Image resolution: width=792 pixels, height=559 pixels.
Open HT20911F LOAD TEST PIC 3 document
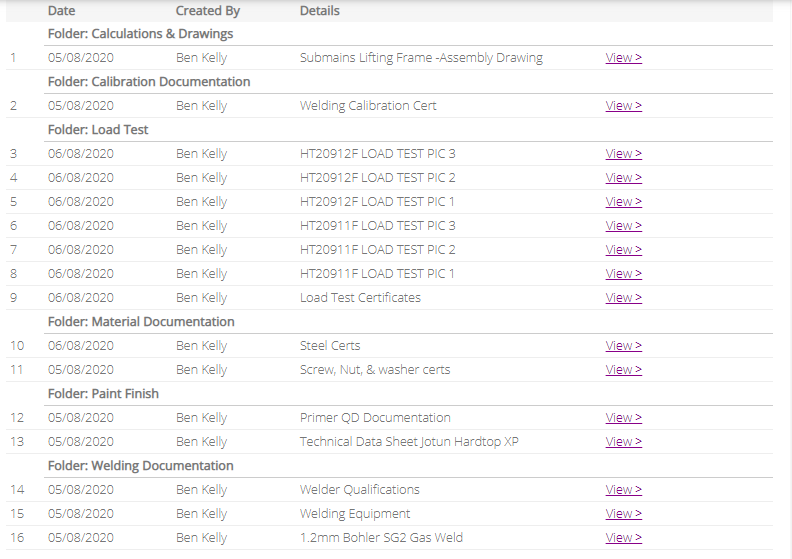(623, 226)
